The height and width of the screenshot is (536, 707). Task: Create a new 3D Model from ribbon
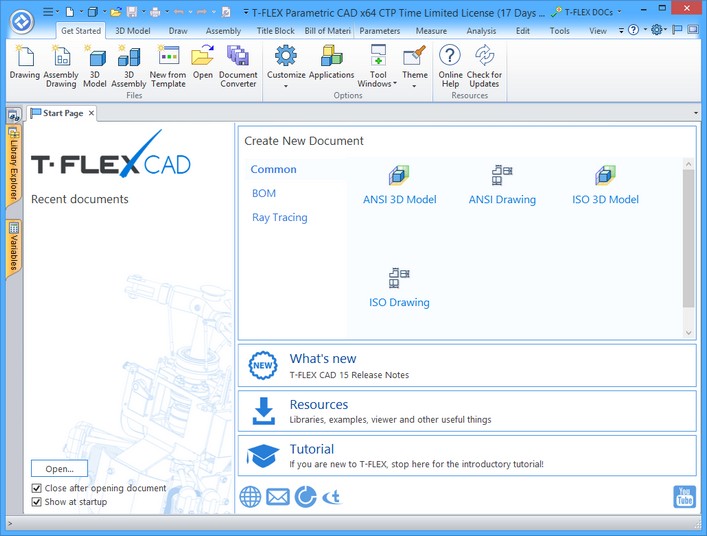[x=95, y=67]
